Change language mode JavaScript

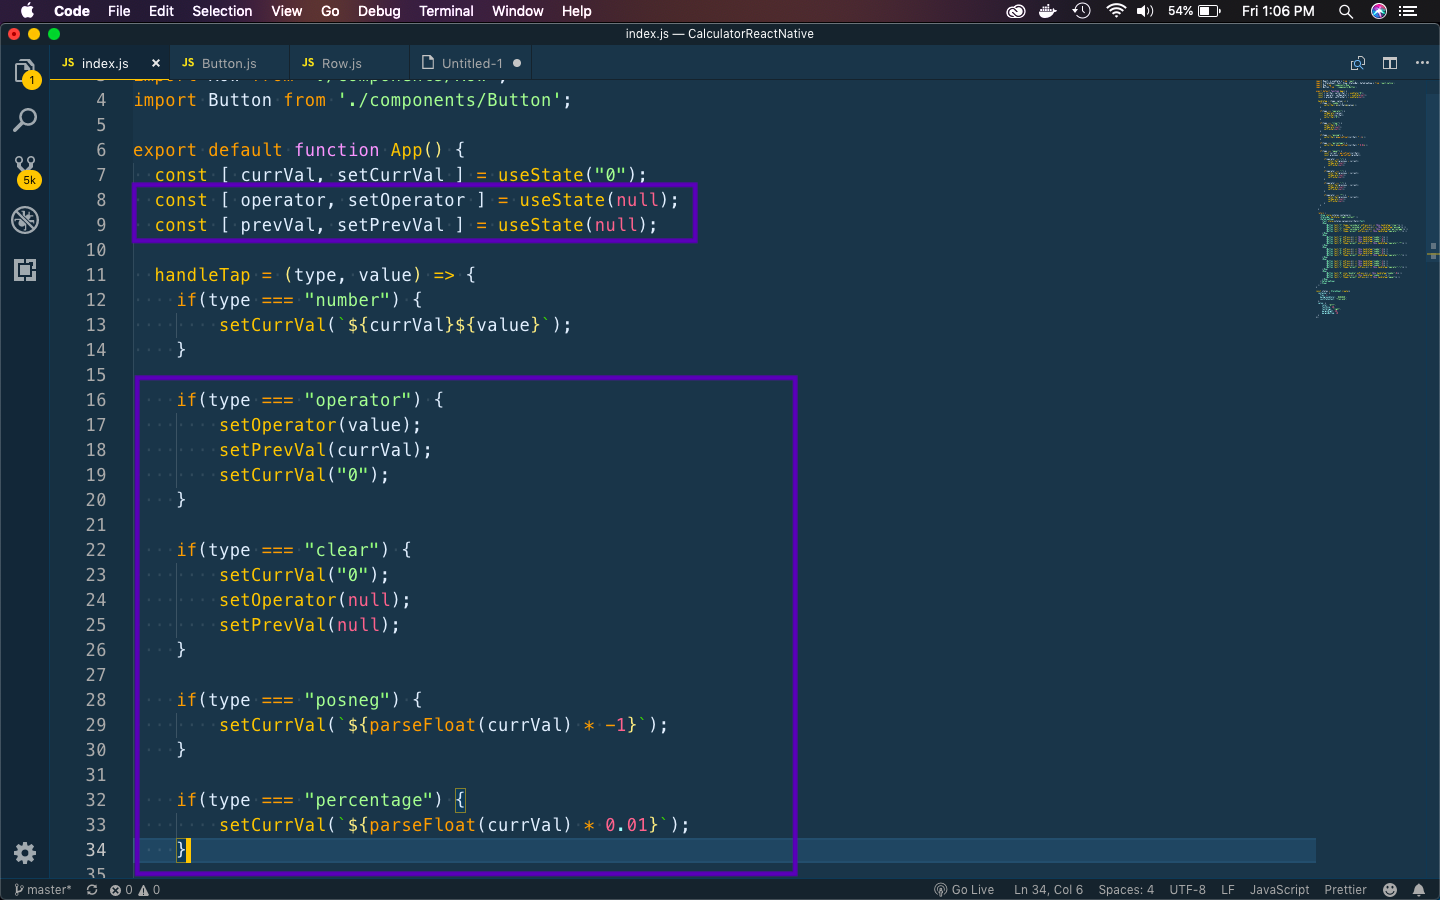1279,890
